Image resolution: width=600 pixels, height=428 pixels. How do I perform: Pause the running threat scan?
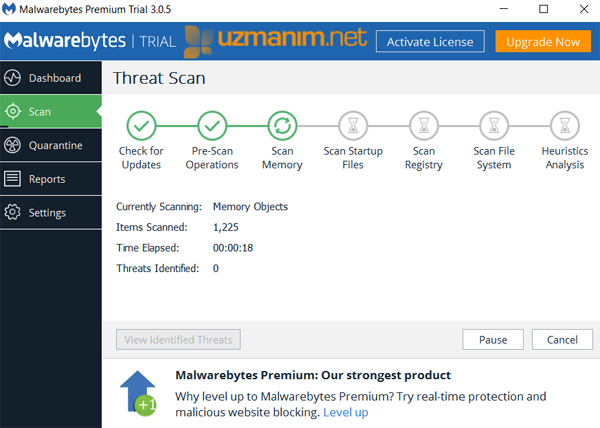(493, 340)
